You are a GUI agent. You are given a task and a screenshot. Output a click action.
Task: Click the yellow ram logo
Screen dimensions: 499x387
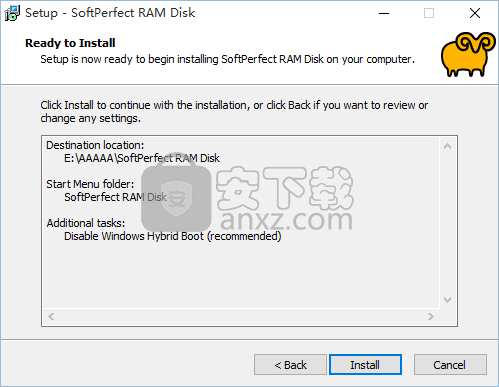tap(468, 54)
